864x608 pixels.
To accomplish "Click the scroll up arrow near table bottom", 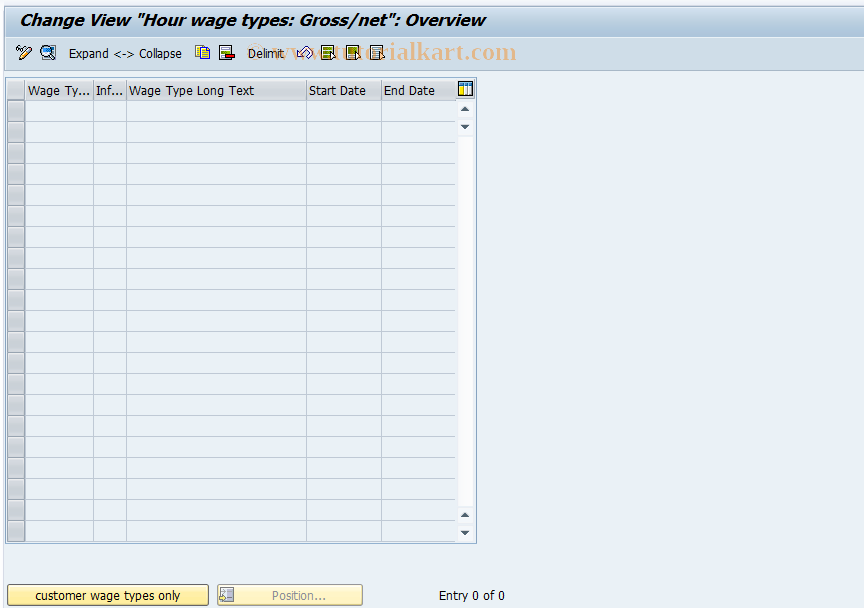I will (x=465, y=515).
